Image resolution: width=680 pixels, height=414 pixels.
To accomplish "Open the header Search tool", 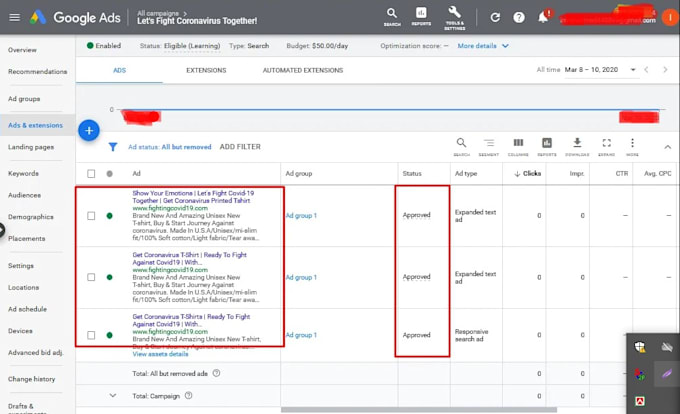I will coord(392,17).
